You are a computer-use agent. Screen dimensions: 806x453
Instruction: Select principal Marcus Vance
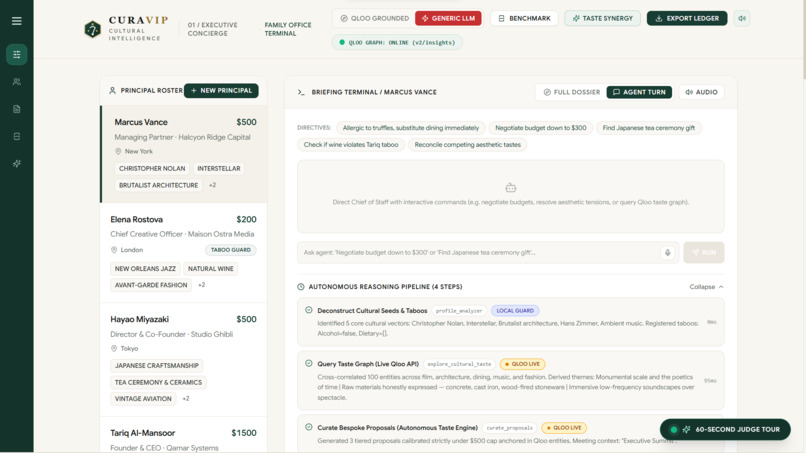(x=184, y=154)
